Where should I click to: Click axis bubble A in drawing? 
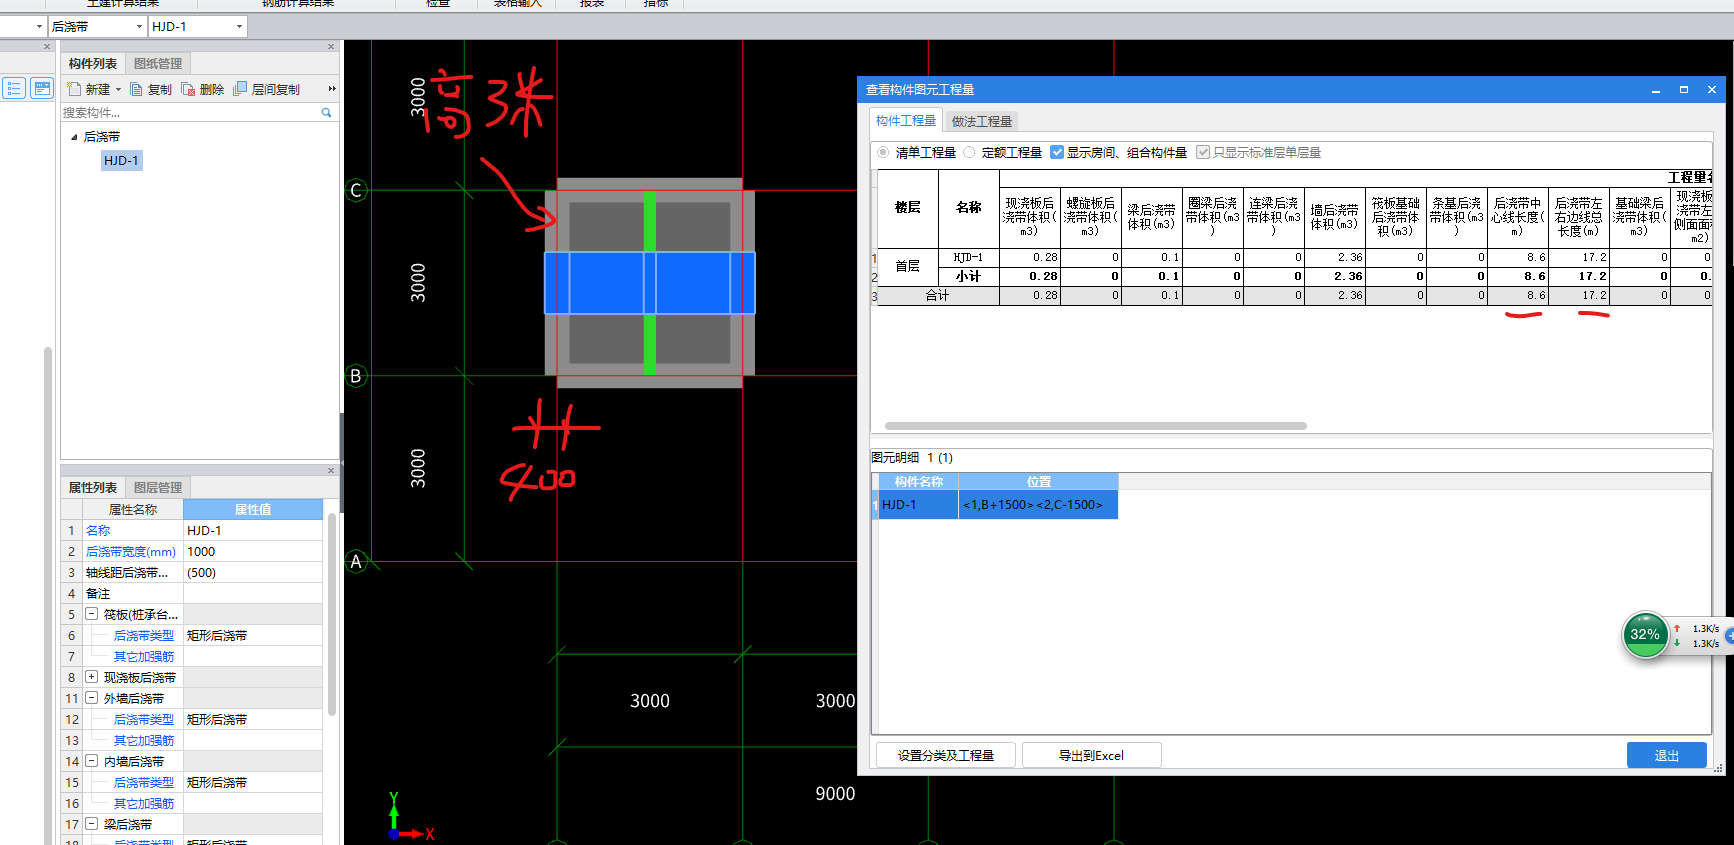click(355, 561)
